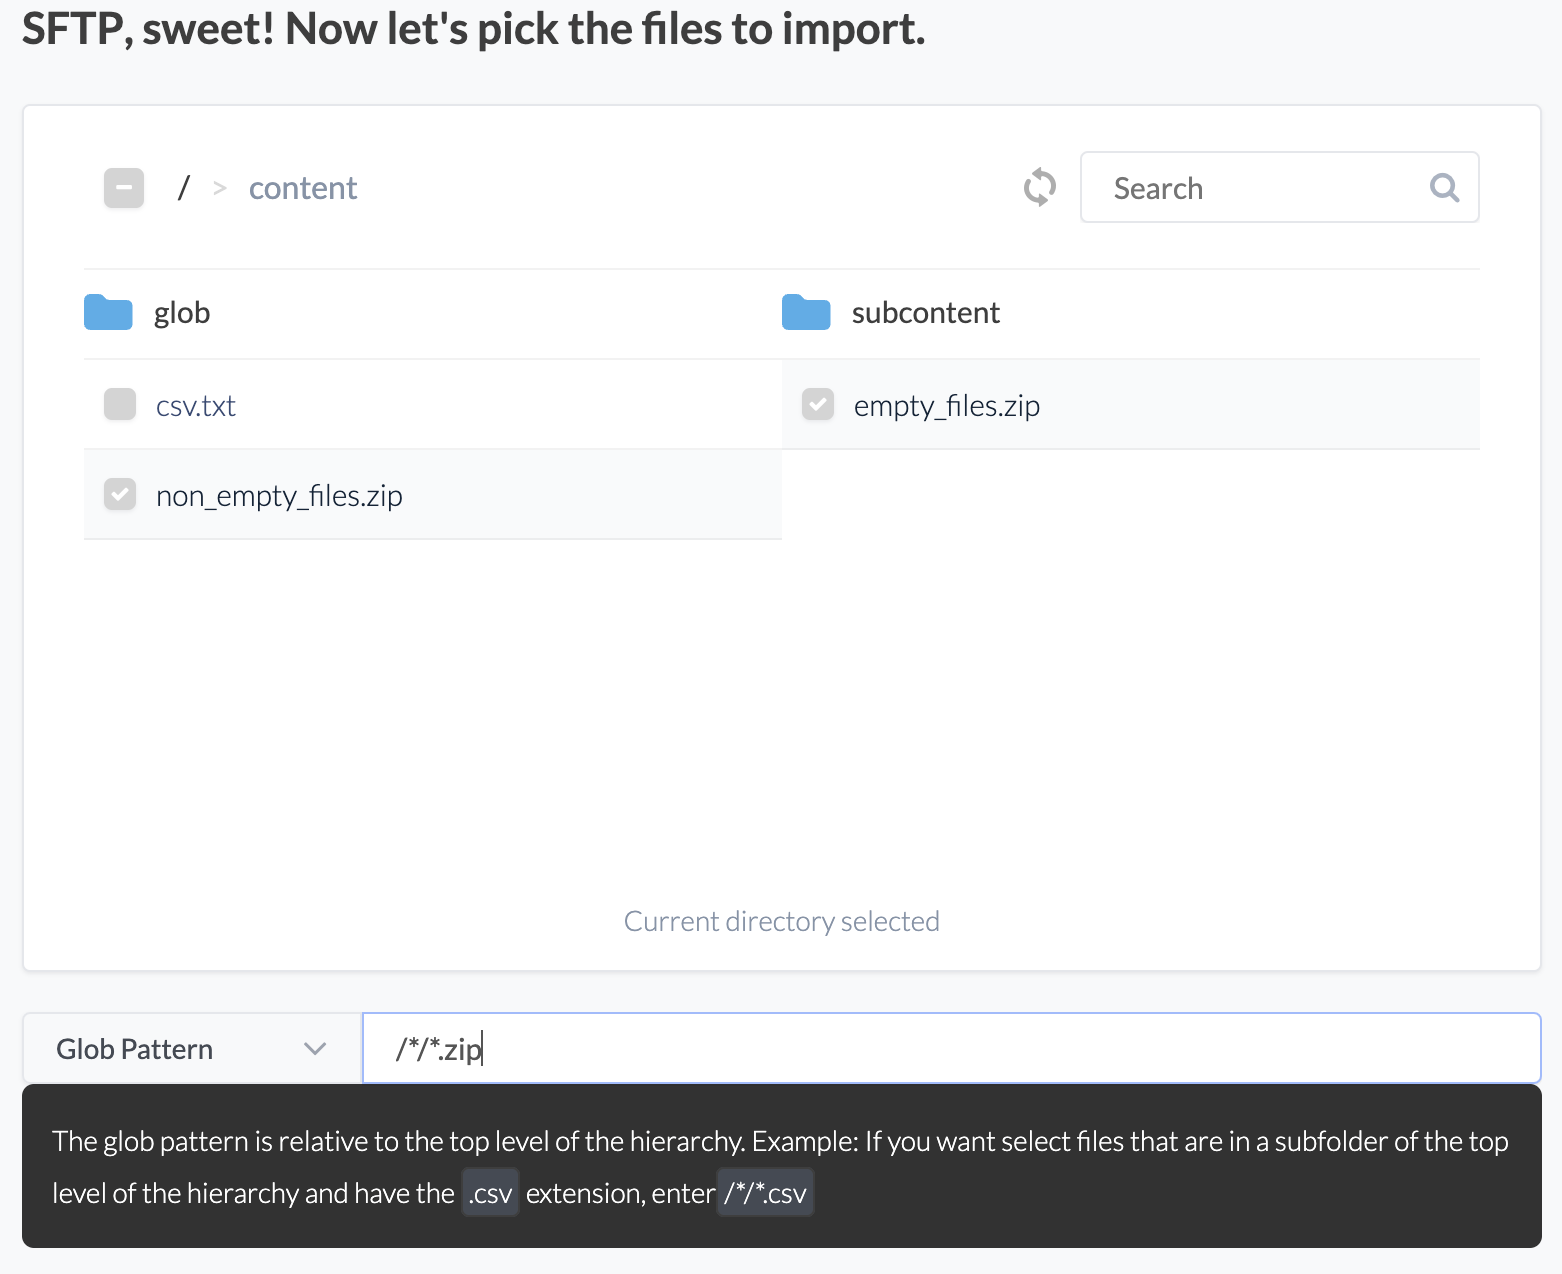
Task: Open the glob folder by name
Action: pos(182,313)
